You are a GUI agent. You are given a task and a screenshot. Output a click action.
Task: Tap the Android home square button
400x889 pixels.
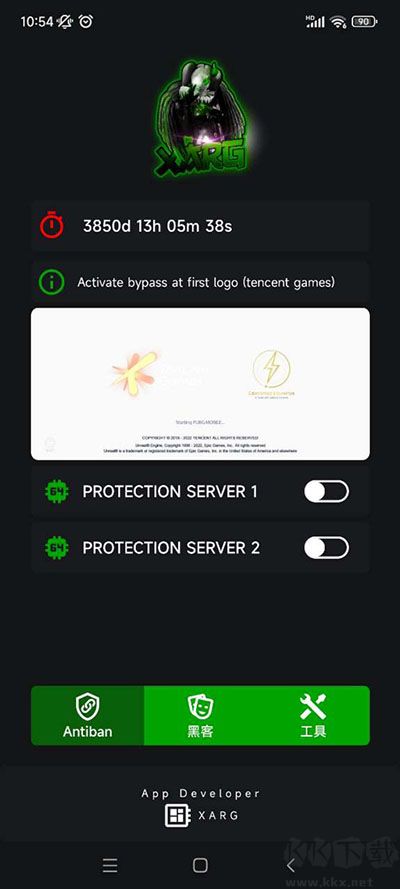pyautogui.click(x=200, y=865)
